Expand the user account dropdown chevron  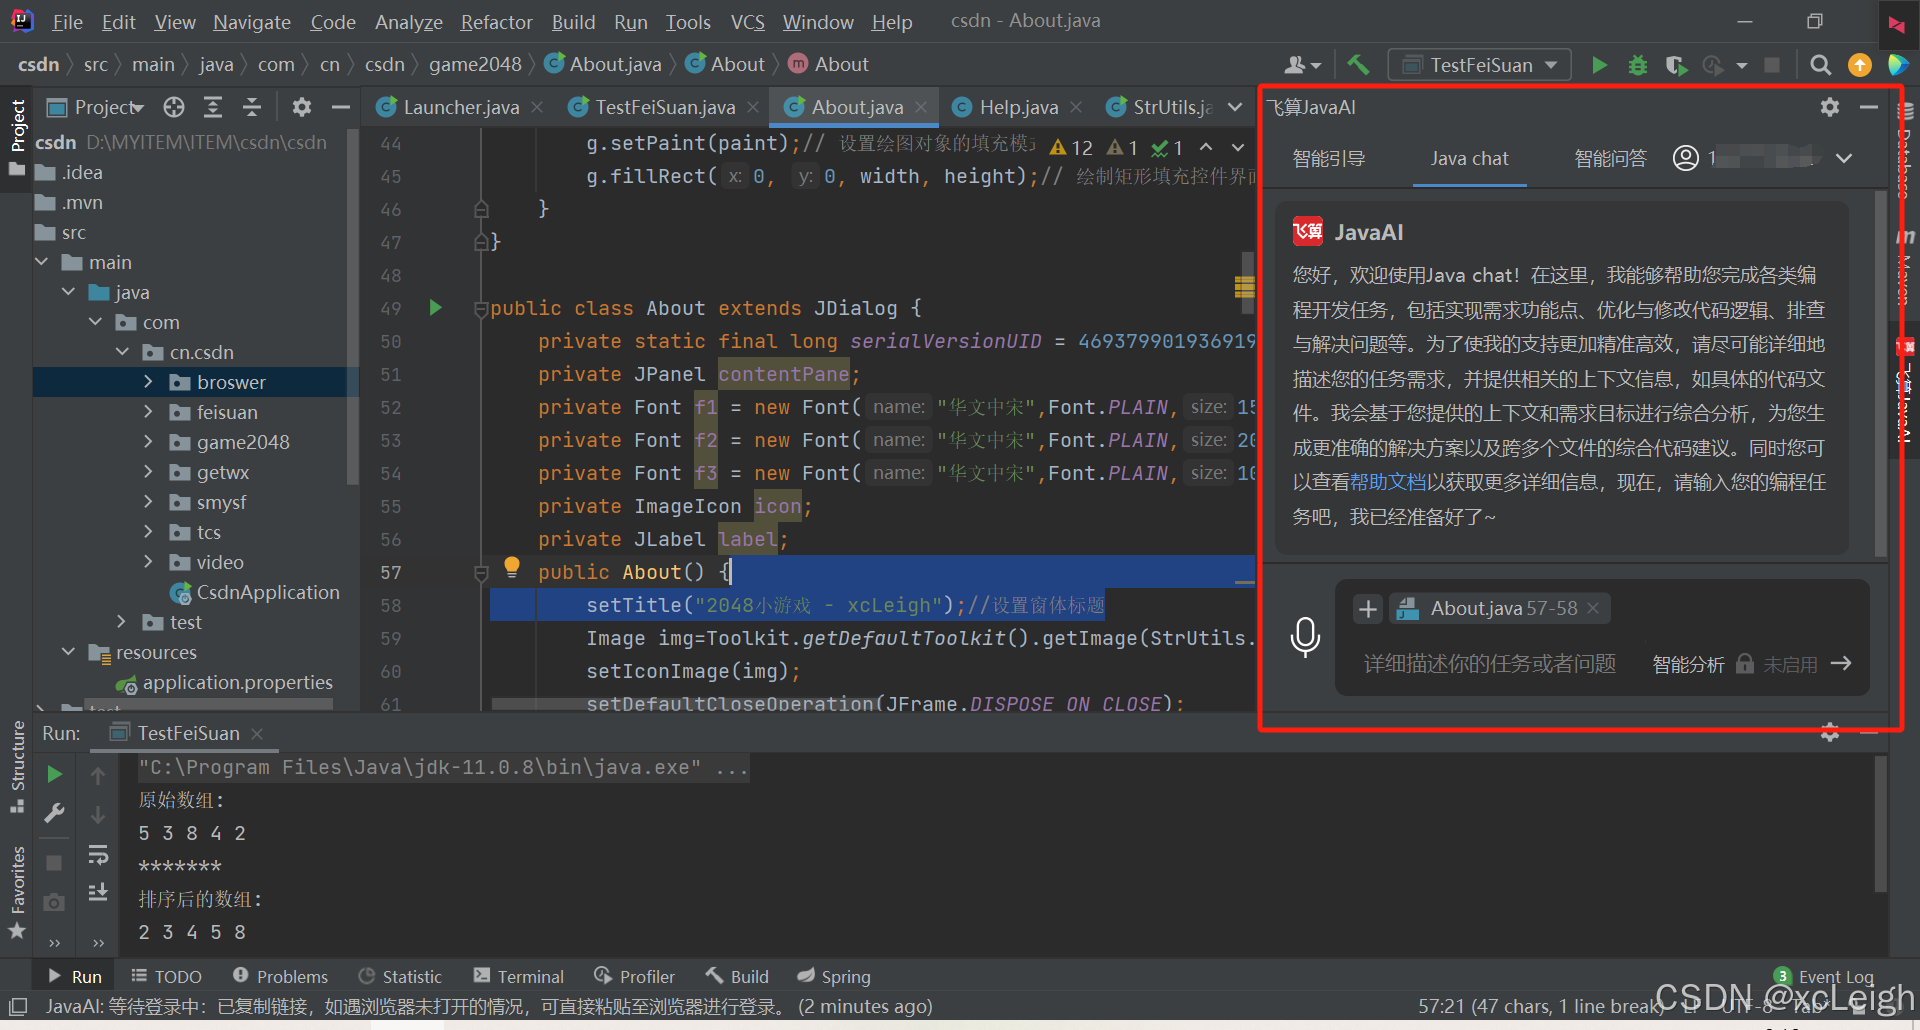click(1844, 158)
